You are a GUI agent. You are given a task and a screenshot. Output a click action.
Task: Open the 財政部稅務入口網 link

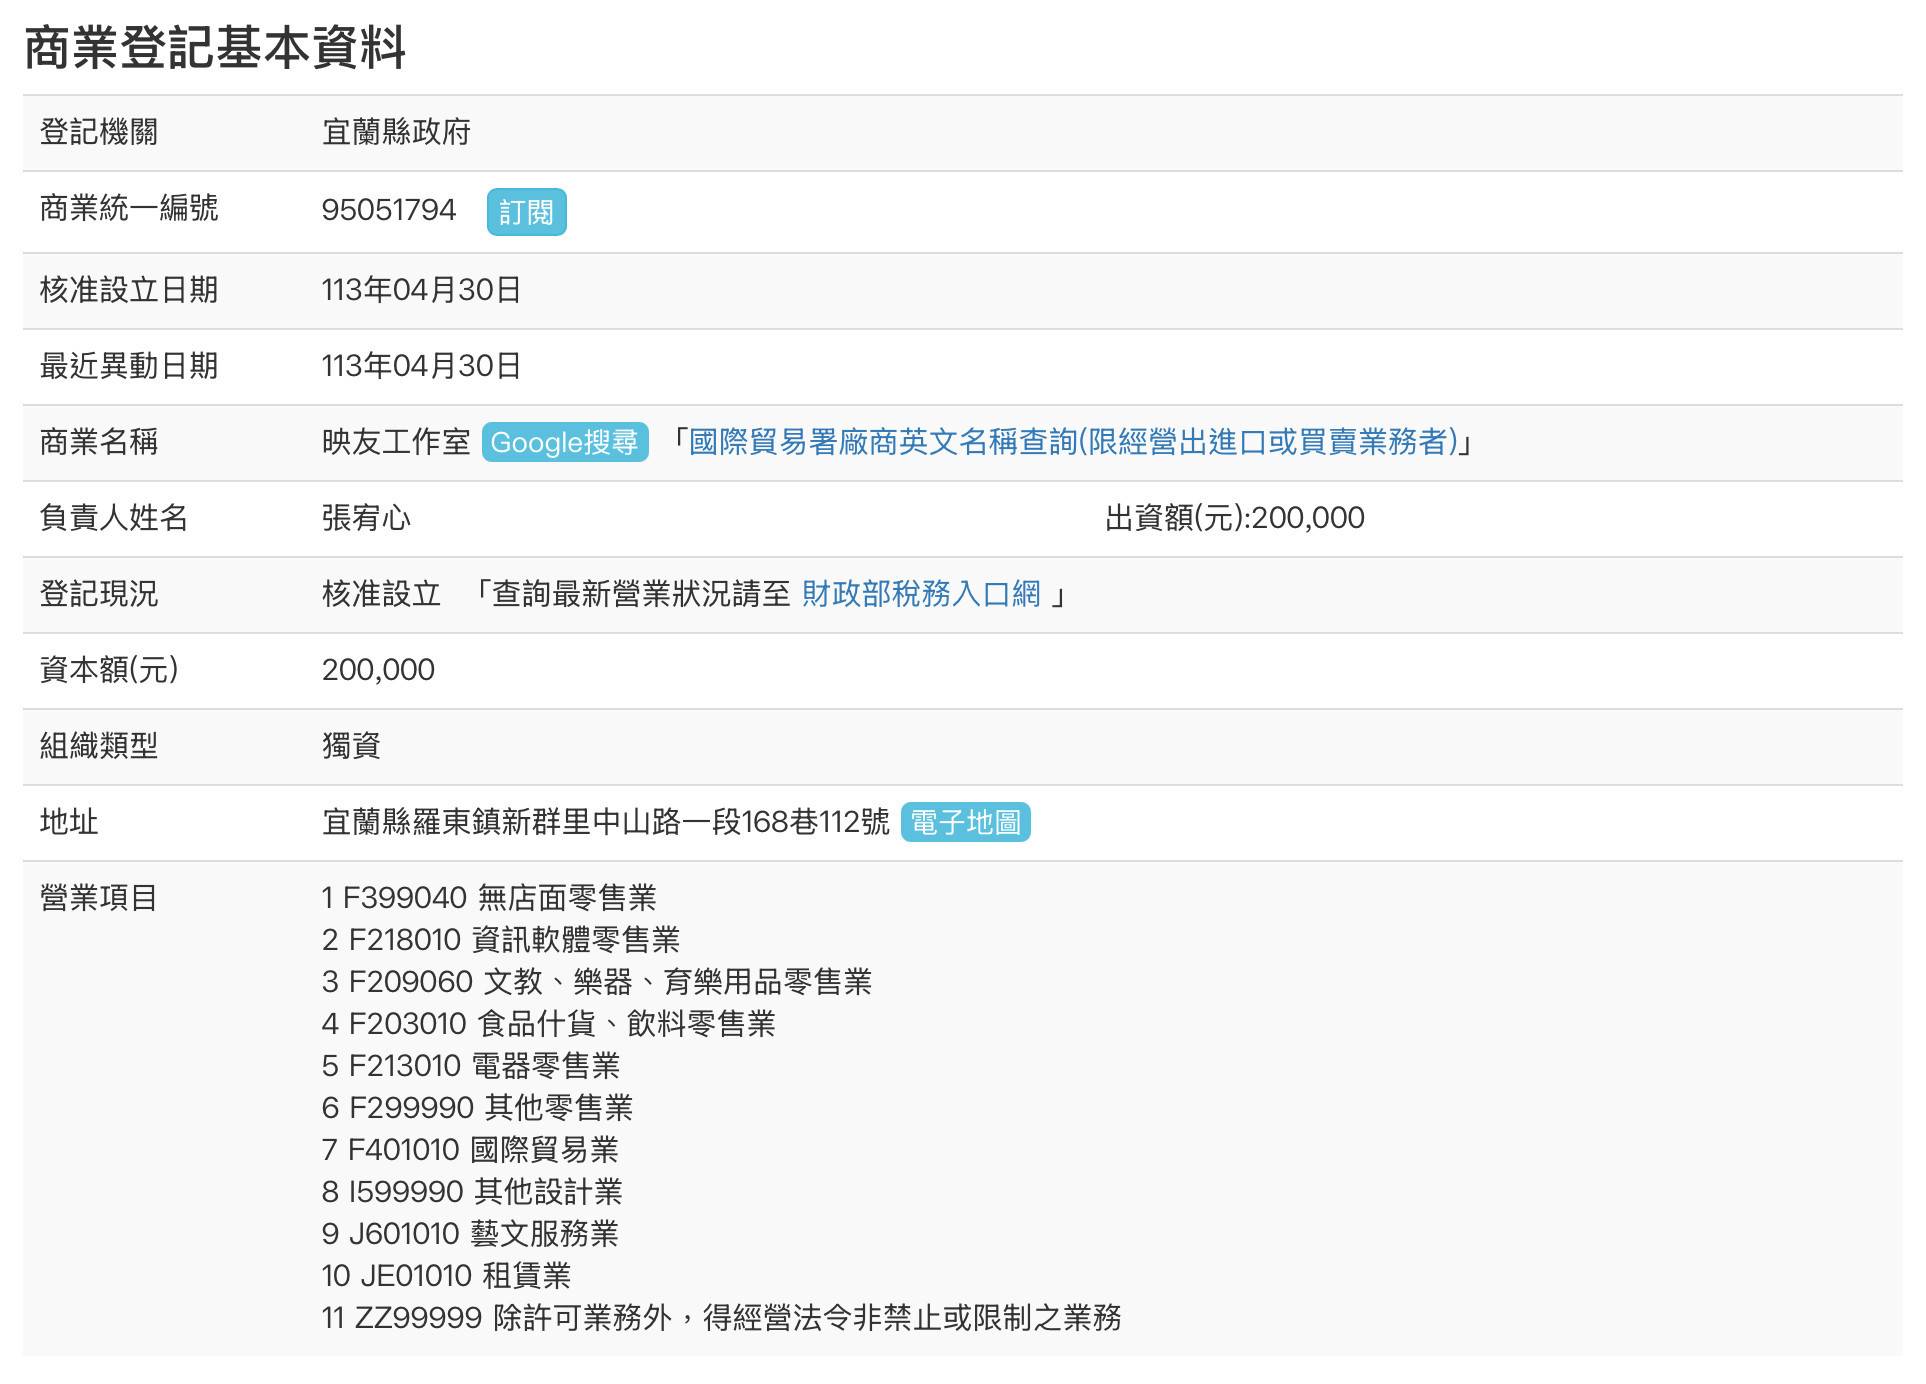click(x=921, y=594)
